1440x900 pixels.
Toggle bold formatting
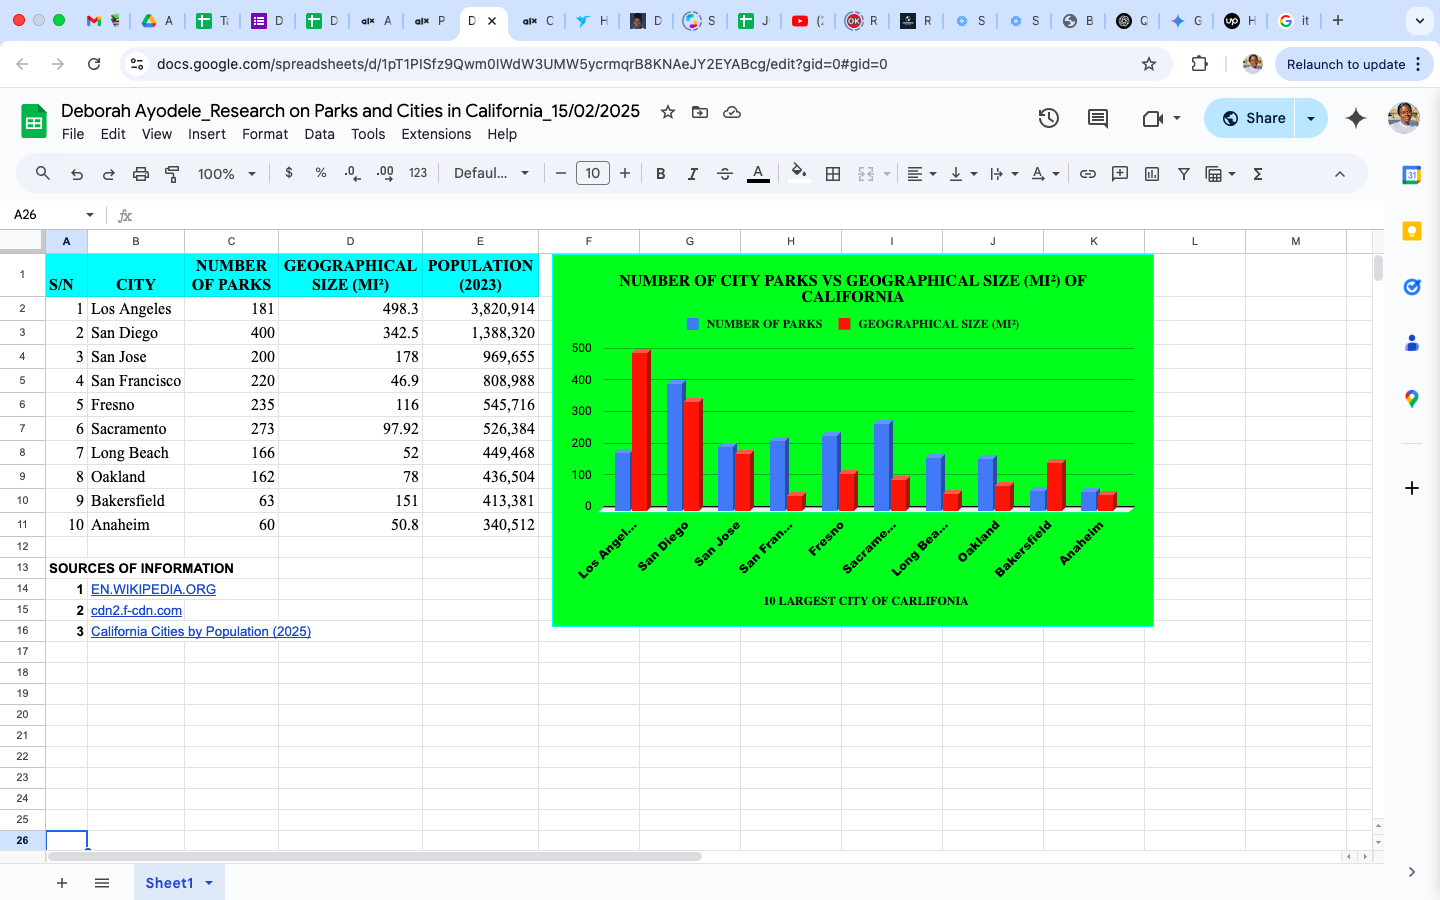point(660,174)
